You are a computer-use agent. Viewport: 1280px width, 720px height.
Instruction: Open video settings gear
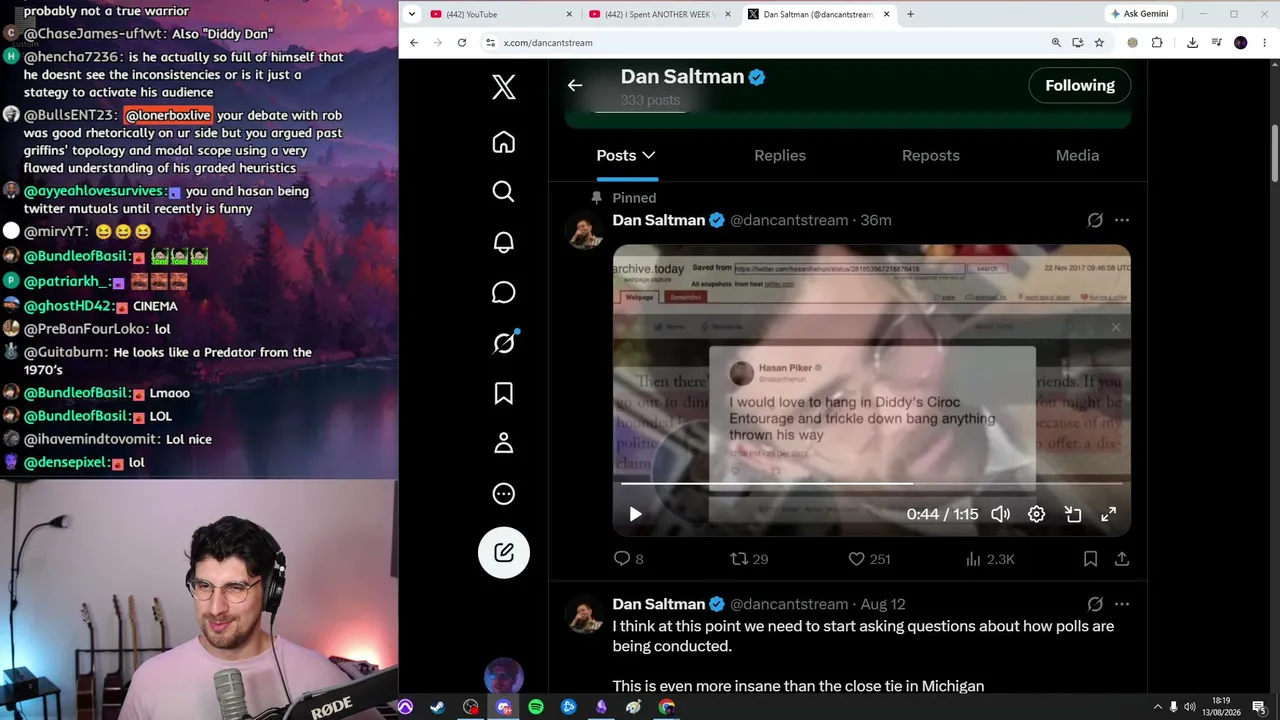pyautogui.click(x=1036, y=514)
